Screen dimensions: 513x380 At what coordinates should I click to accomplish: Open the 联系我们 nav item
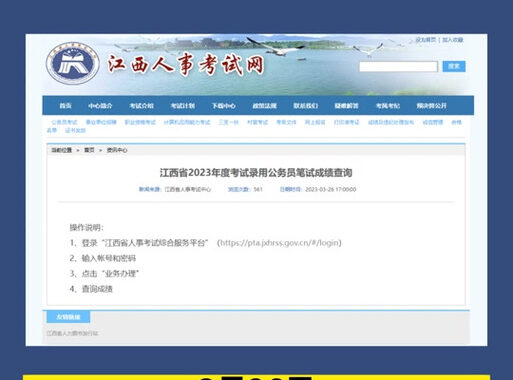(306, 106)
